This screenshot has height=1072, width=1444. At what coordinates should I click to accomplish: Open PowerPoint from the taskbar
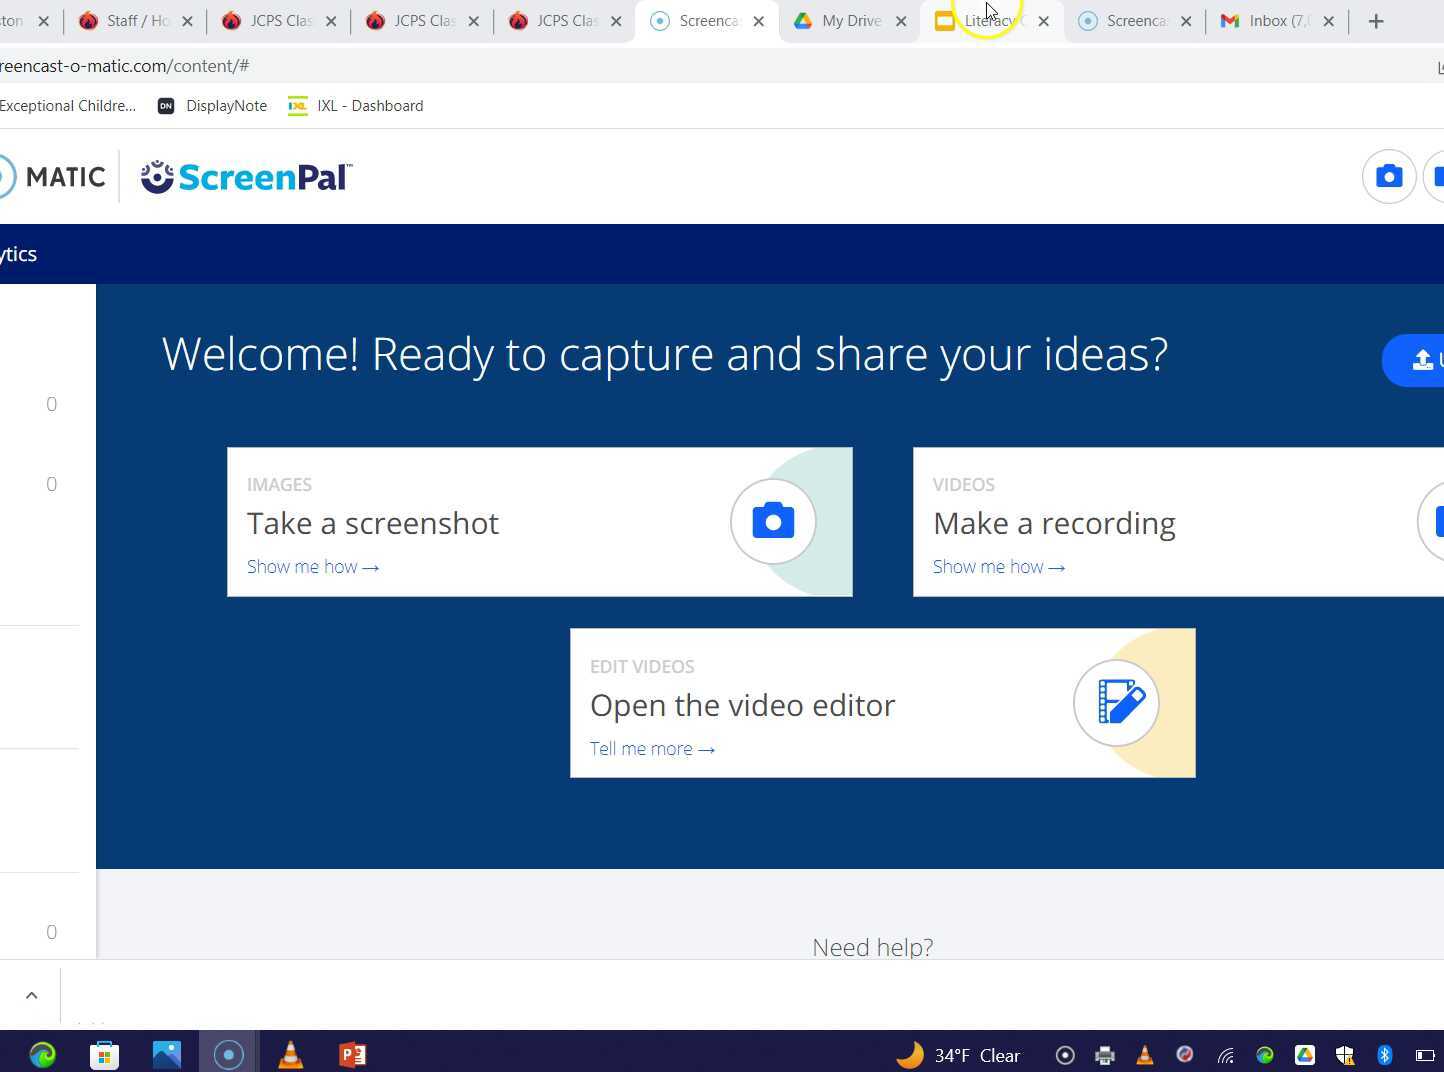(x=352, y=1055)
